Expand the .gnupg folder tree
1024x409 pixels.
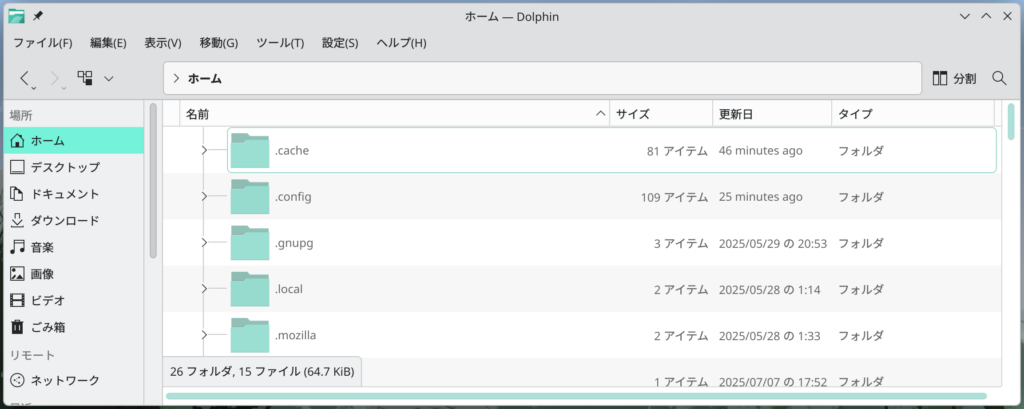coord(204,243)
